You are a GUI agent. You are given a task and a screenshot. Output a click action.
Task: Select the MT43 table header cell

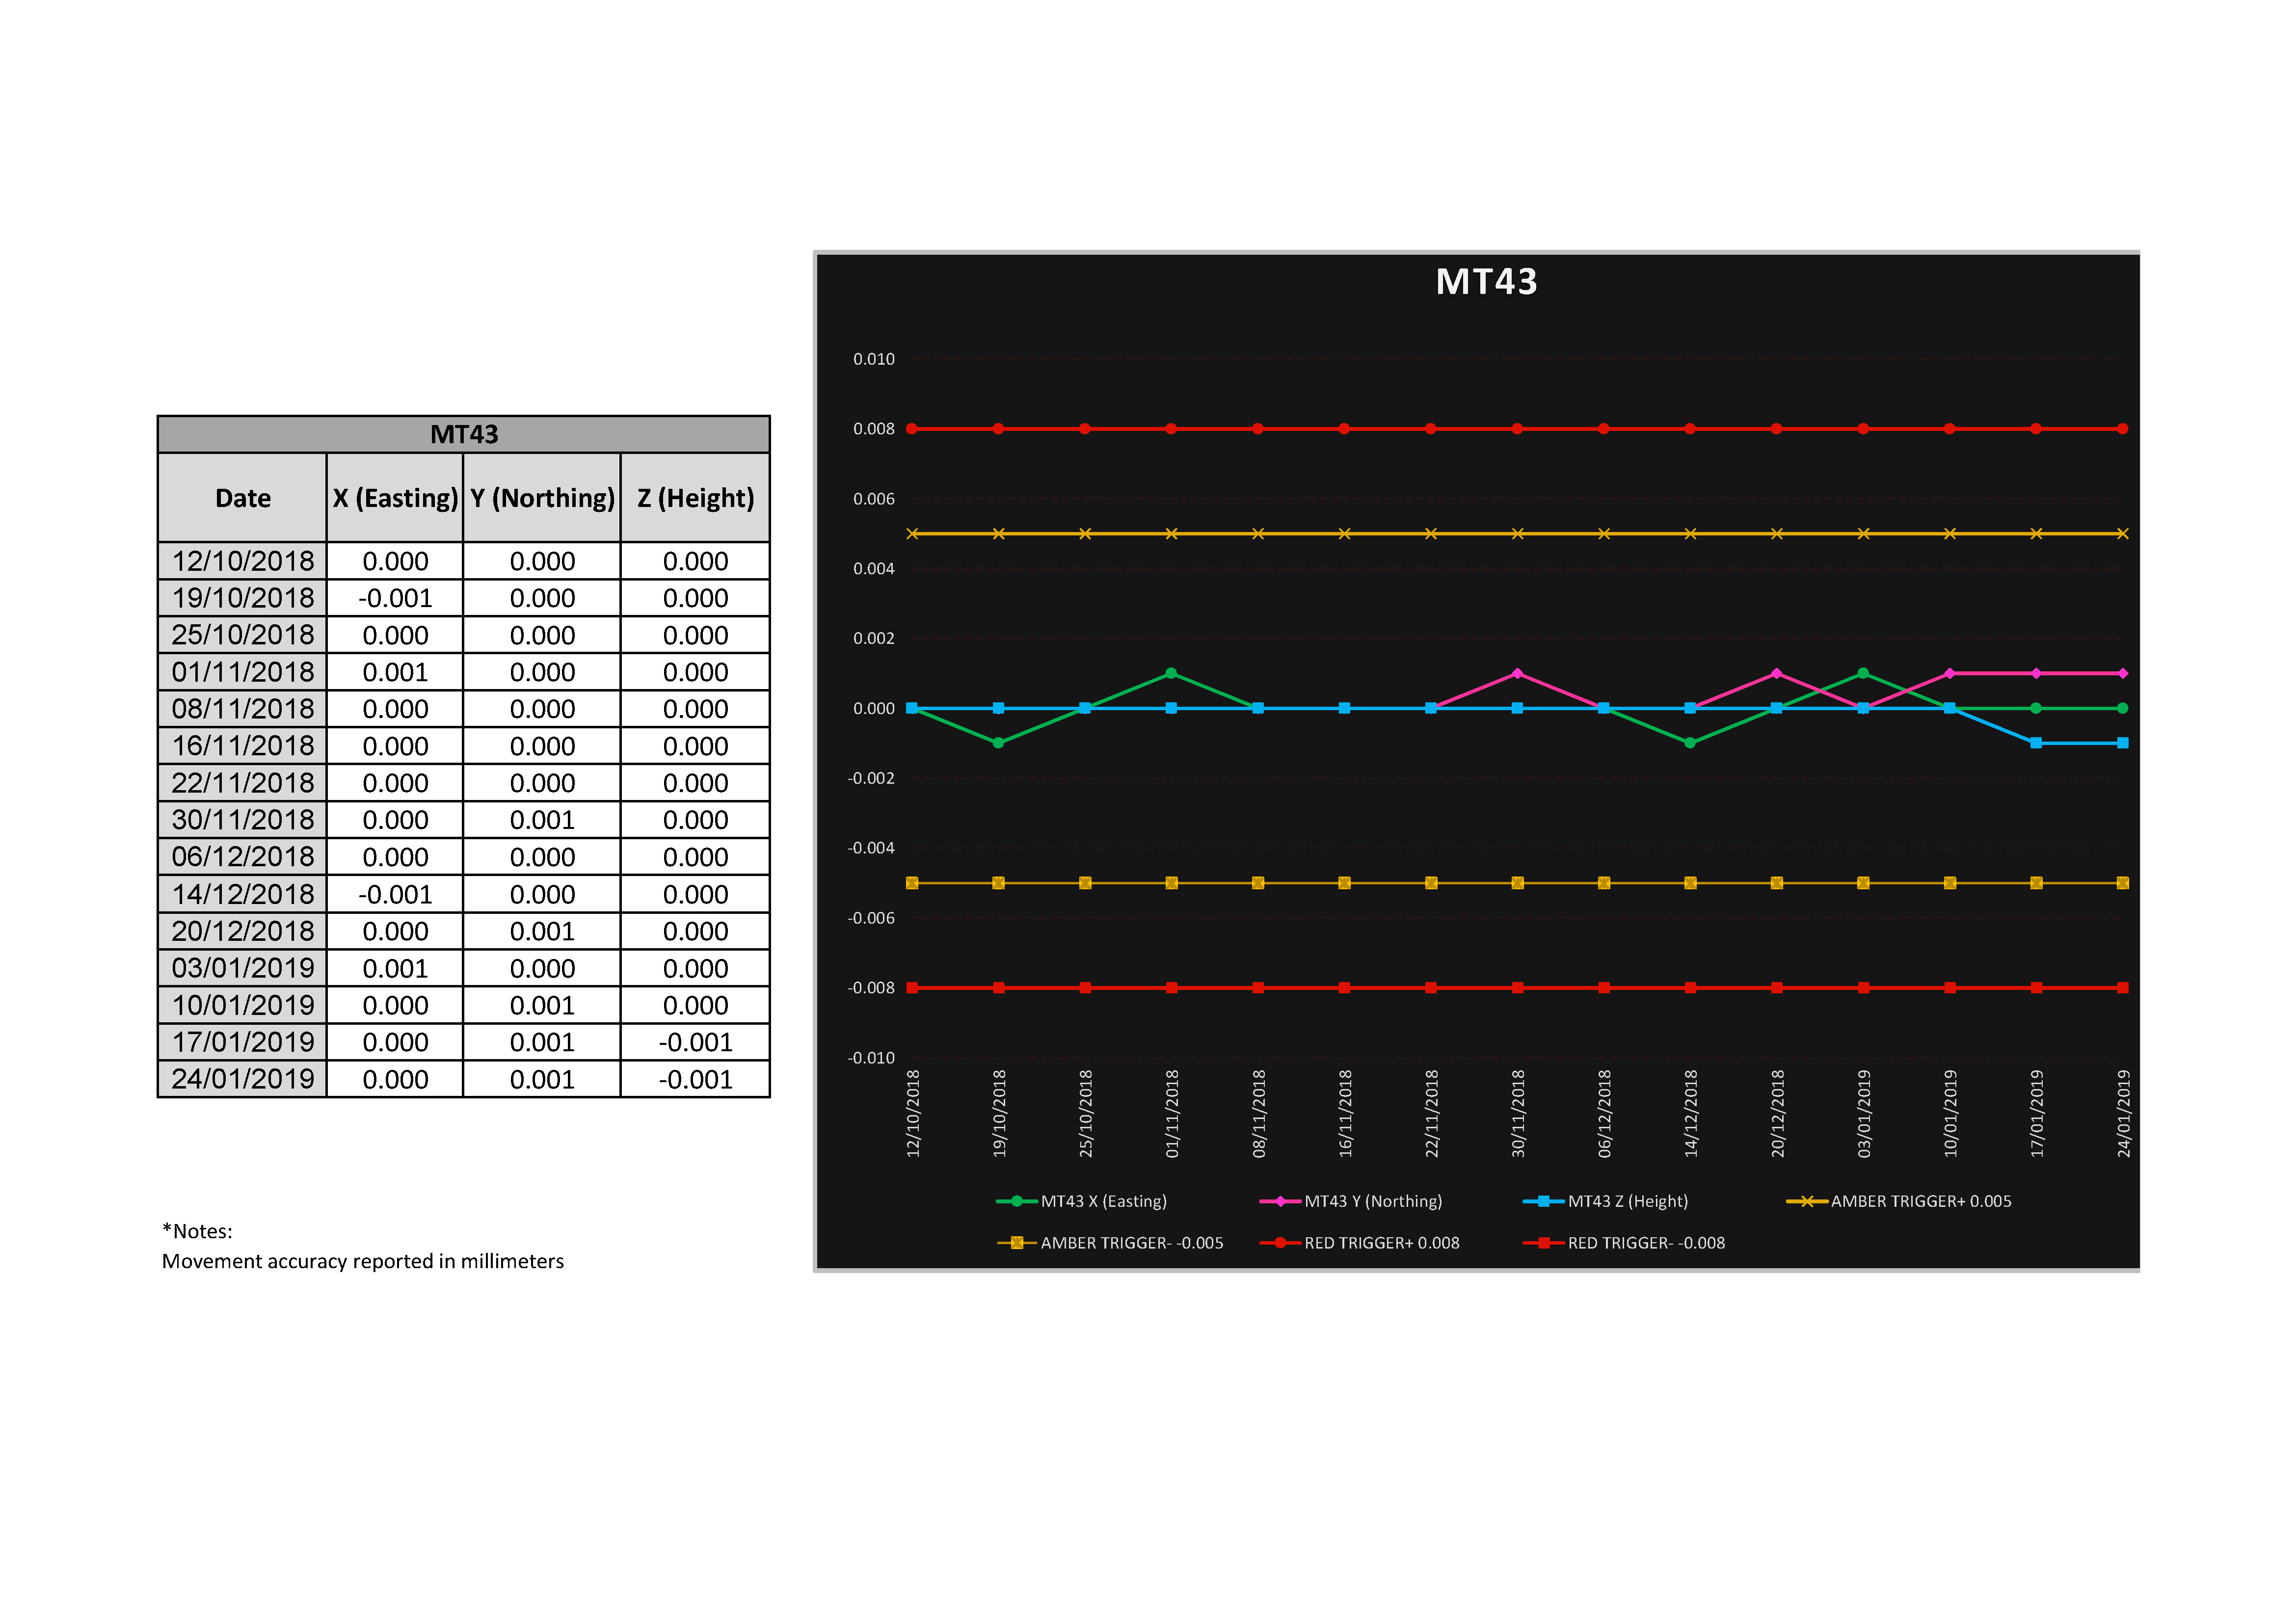pyautogui.click(x=464, y=435)
